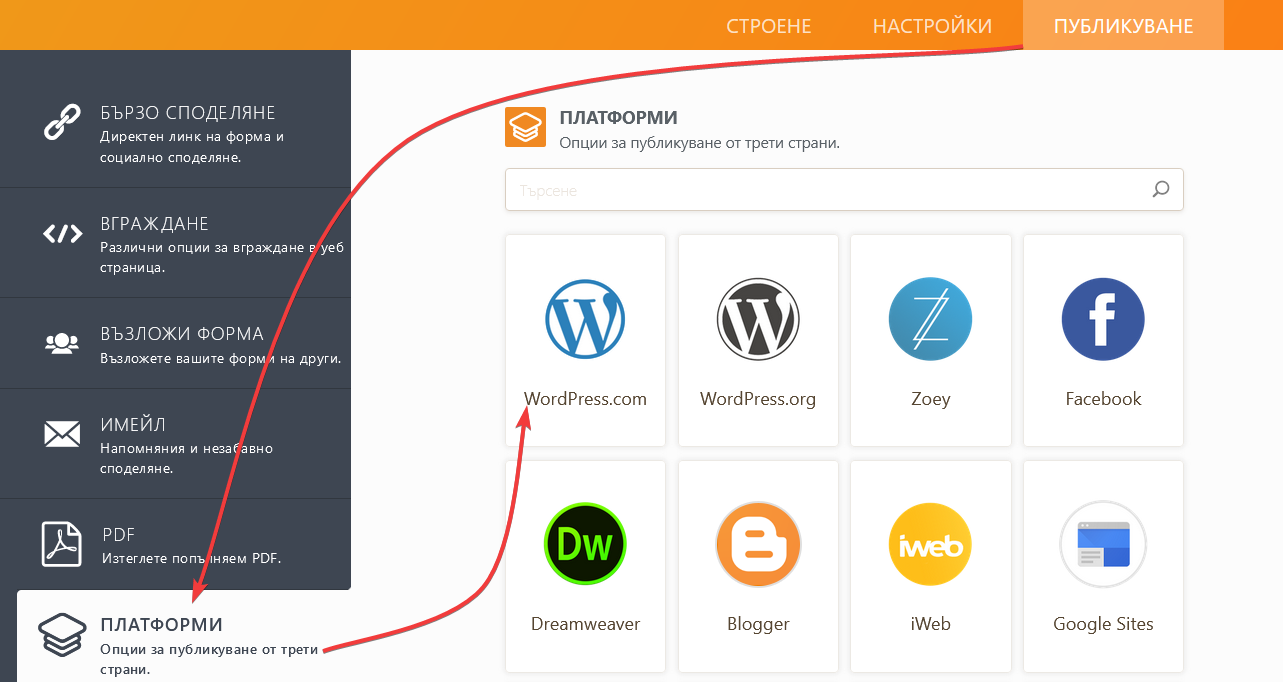1283x682 pixels.
Task: Click the email envelope icon
Action: pyautogui.click(x=62, y=434)
